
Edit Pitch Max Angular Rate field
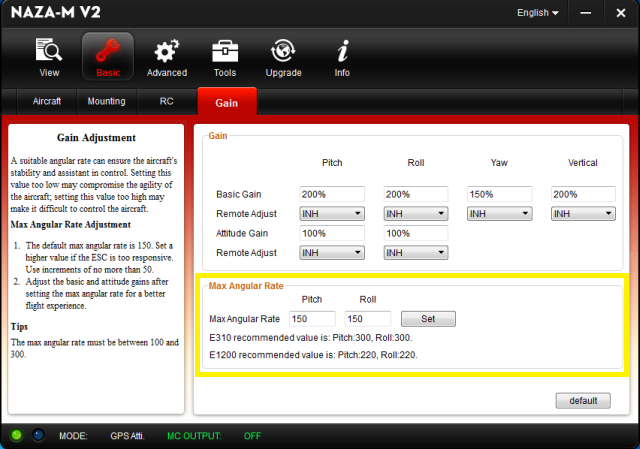tap(312, 319)
